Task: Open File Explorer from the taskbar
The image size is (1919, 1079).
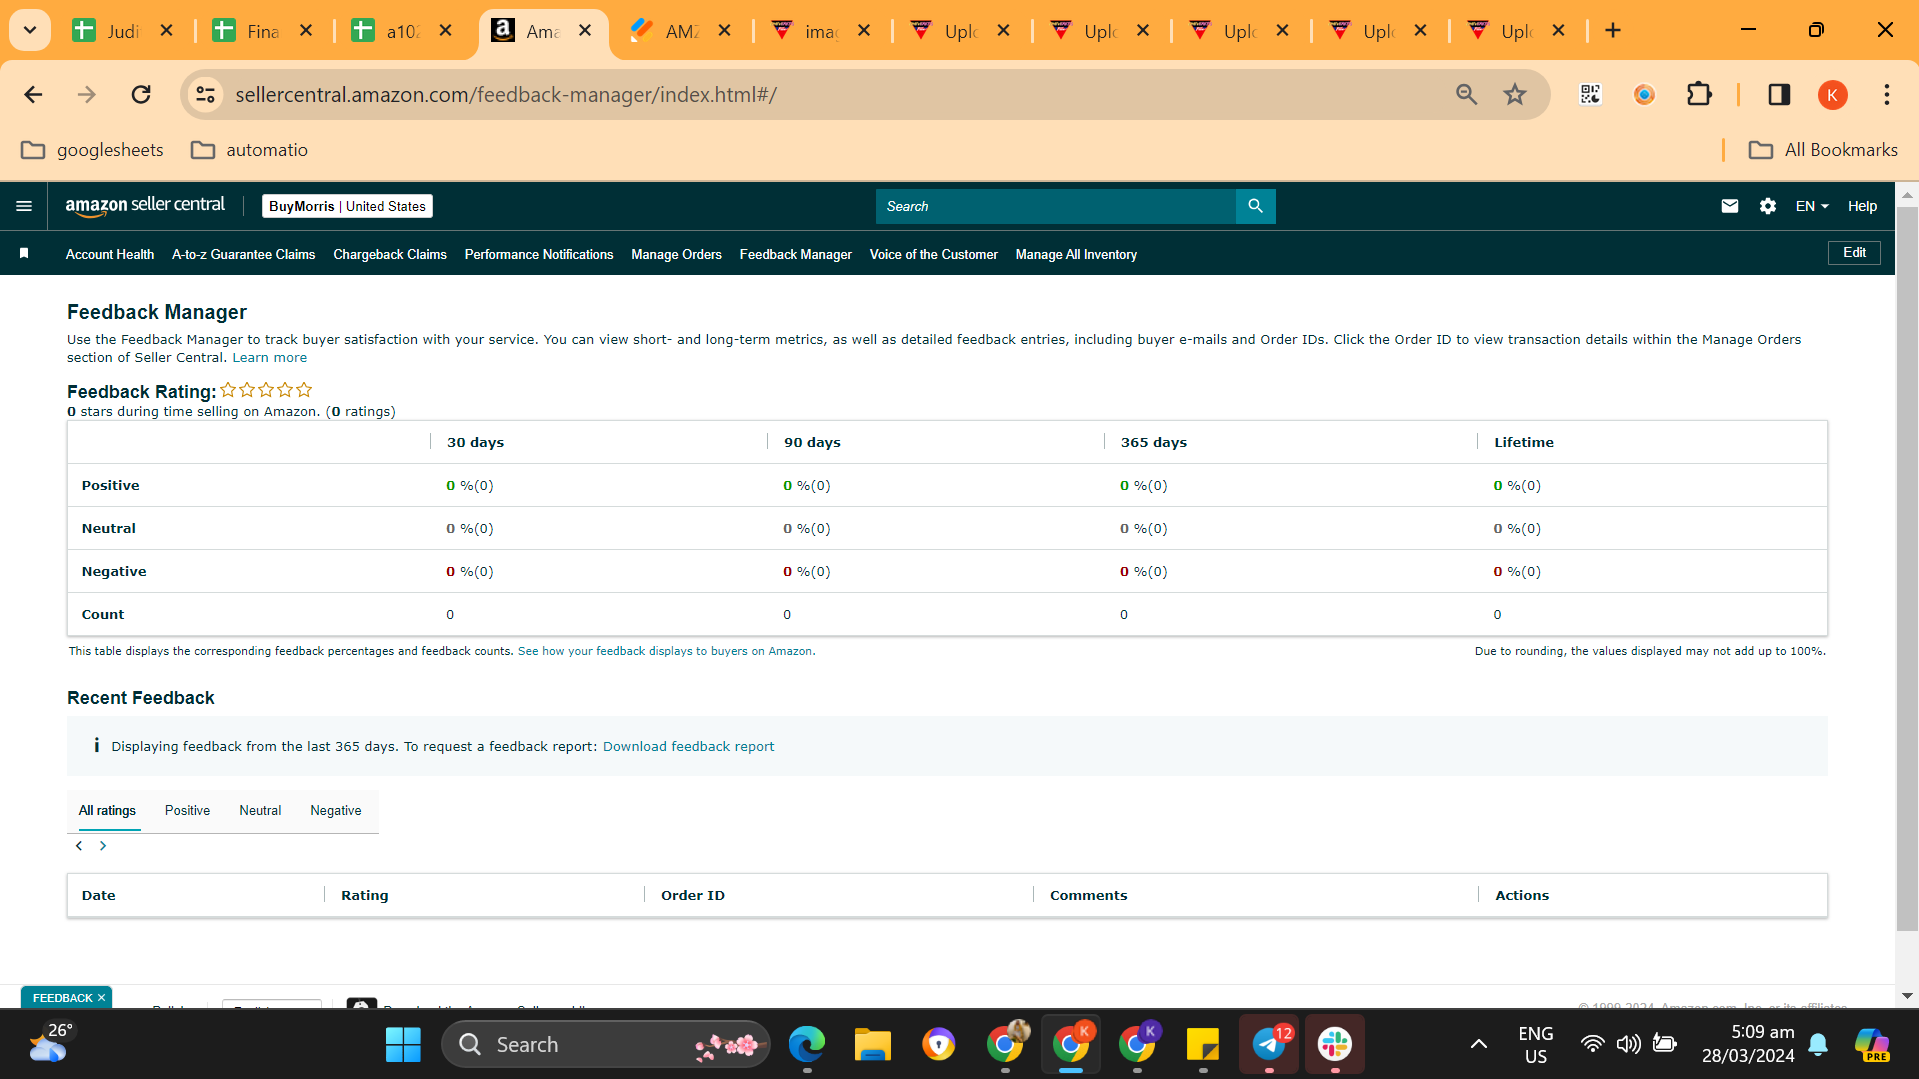Action: click(x=873, y=1045)
